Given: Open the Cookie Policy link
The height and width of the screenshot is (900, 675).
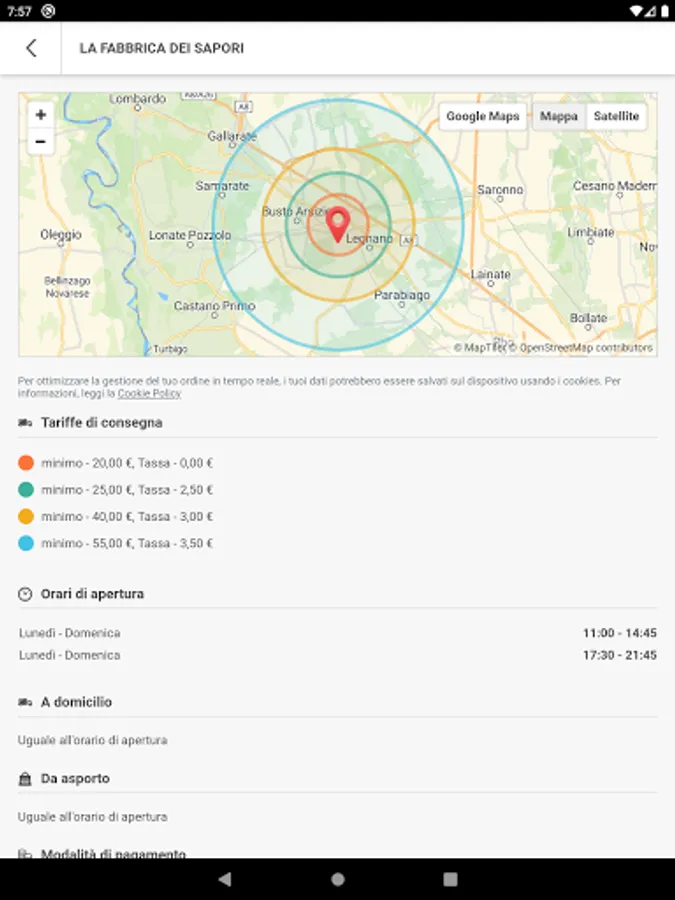Looking at the screenshot, I should pos(149,393).
